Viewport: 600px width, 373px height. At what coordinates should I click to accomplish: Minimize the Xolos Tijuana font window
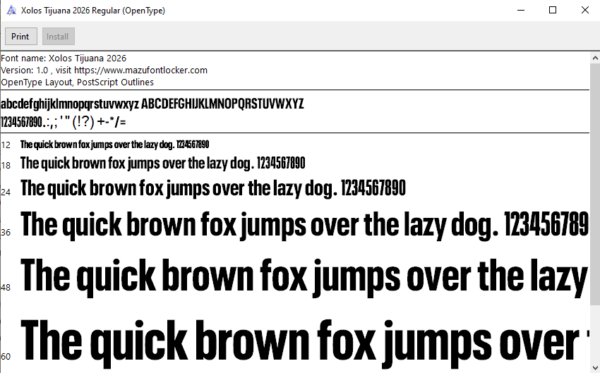click(521, 10)
